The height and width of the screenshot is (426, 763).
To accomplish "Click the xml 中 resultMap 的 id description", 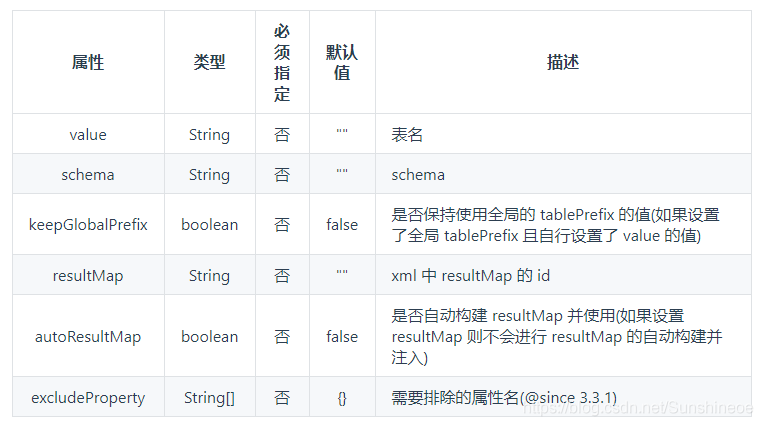I will (x=471, y=276).
